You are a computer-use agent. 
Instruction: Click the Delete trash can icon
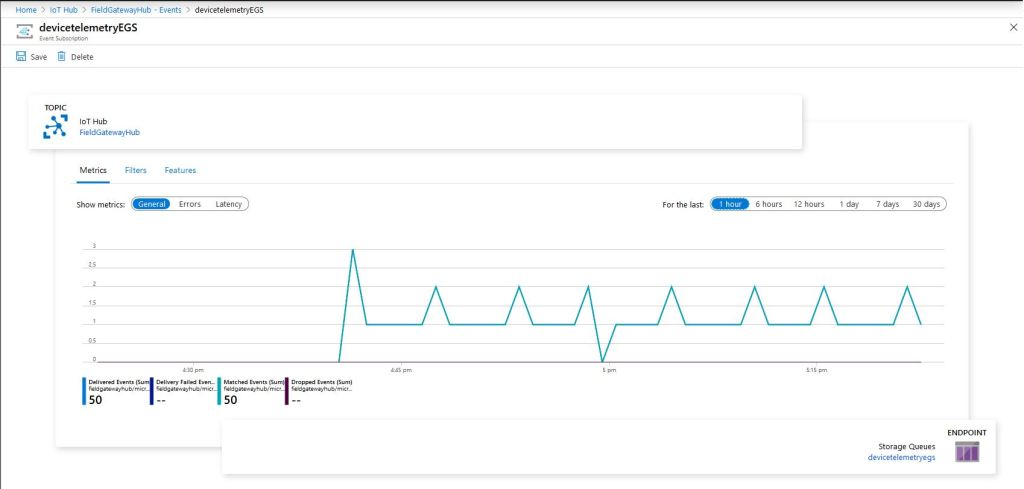[62, 57]
